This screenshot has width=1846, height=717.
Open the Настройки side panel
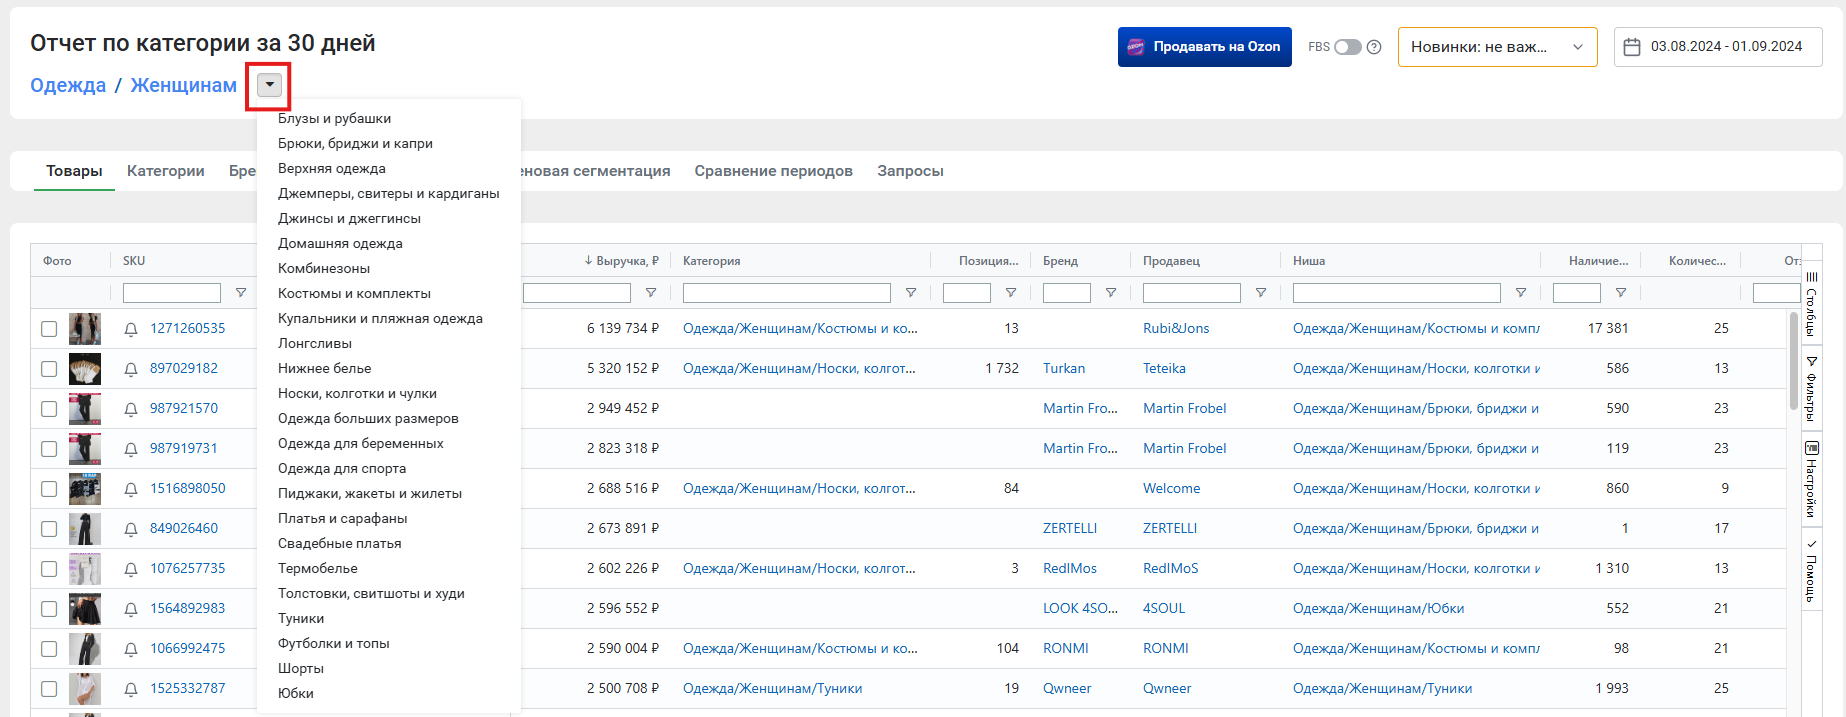pyautogui.click(x=1811, y=480)
